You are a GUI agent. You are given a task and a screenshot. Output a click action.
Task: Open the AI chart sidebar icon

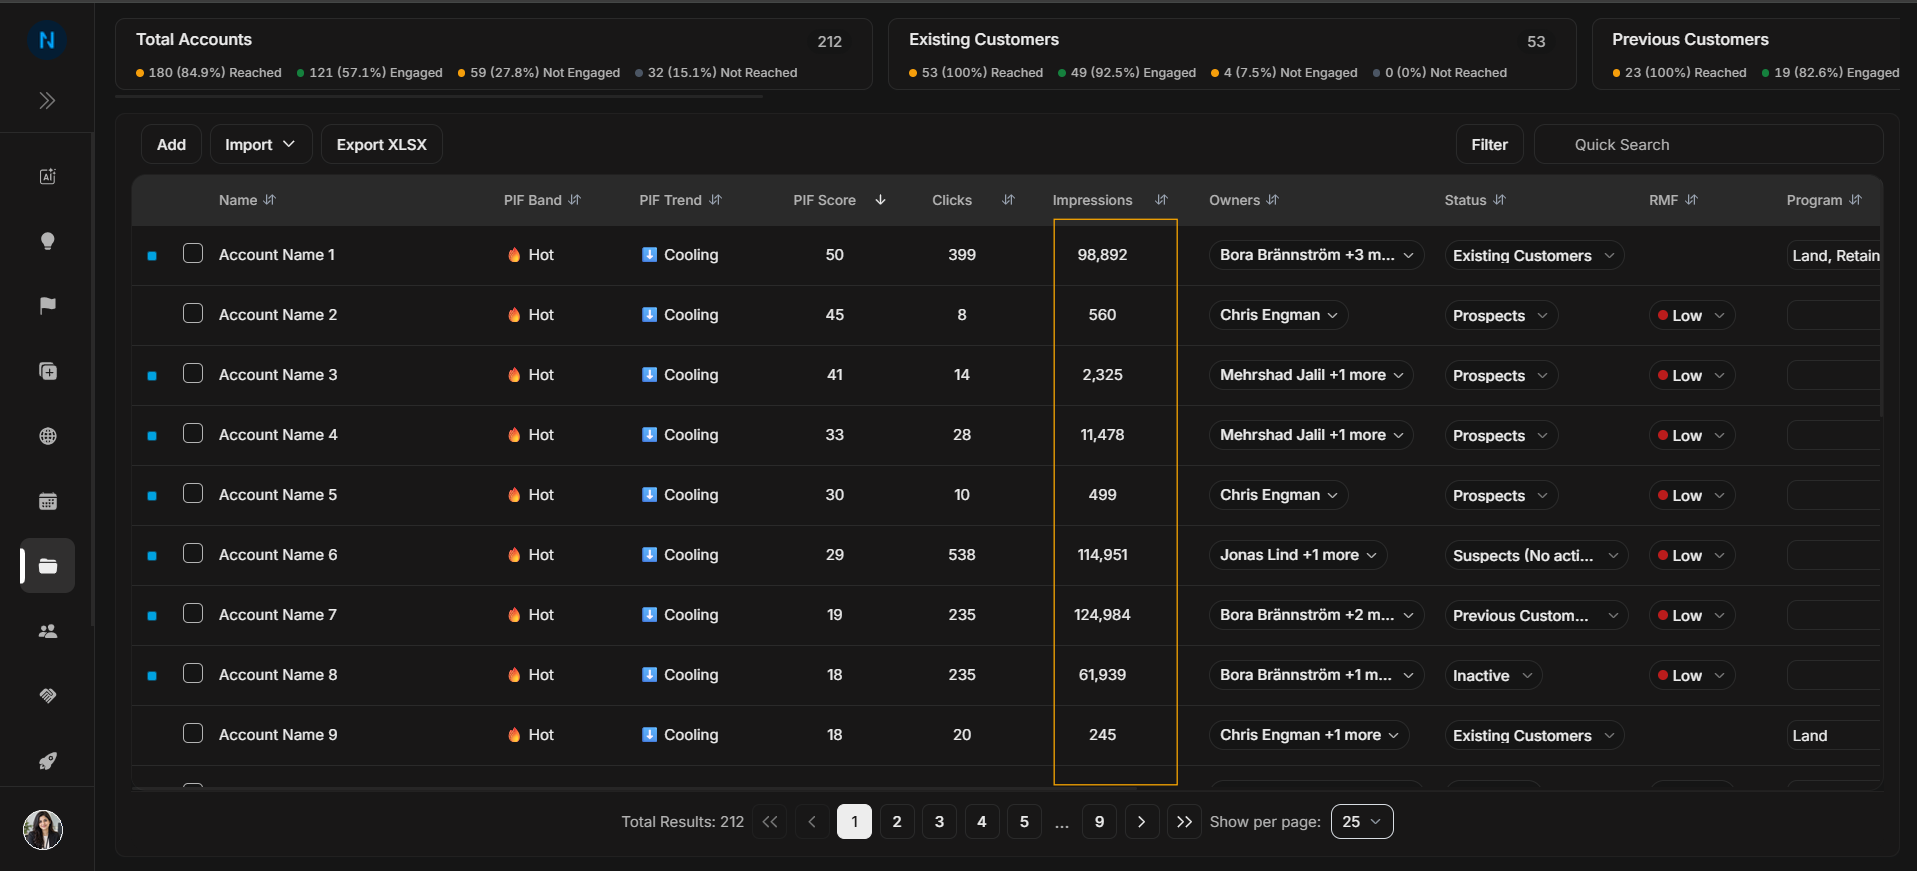47,176
